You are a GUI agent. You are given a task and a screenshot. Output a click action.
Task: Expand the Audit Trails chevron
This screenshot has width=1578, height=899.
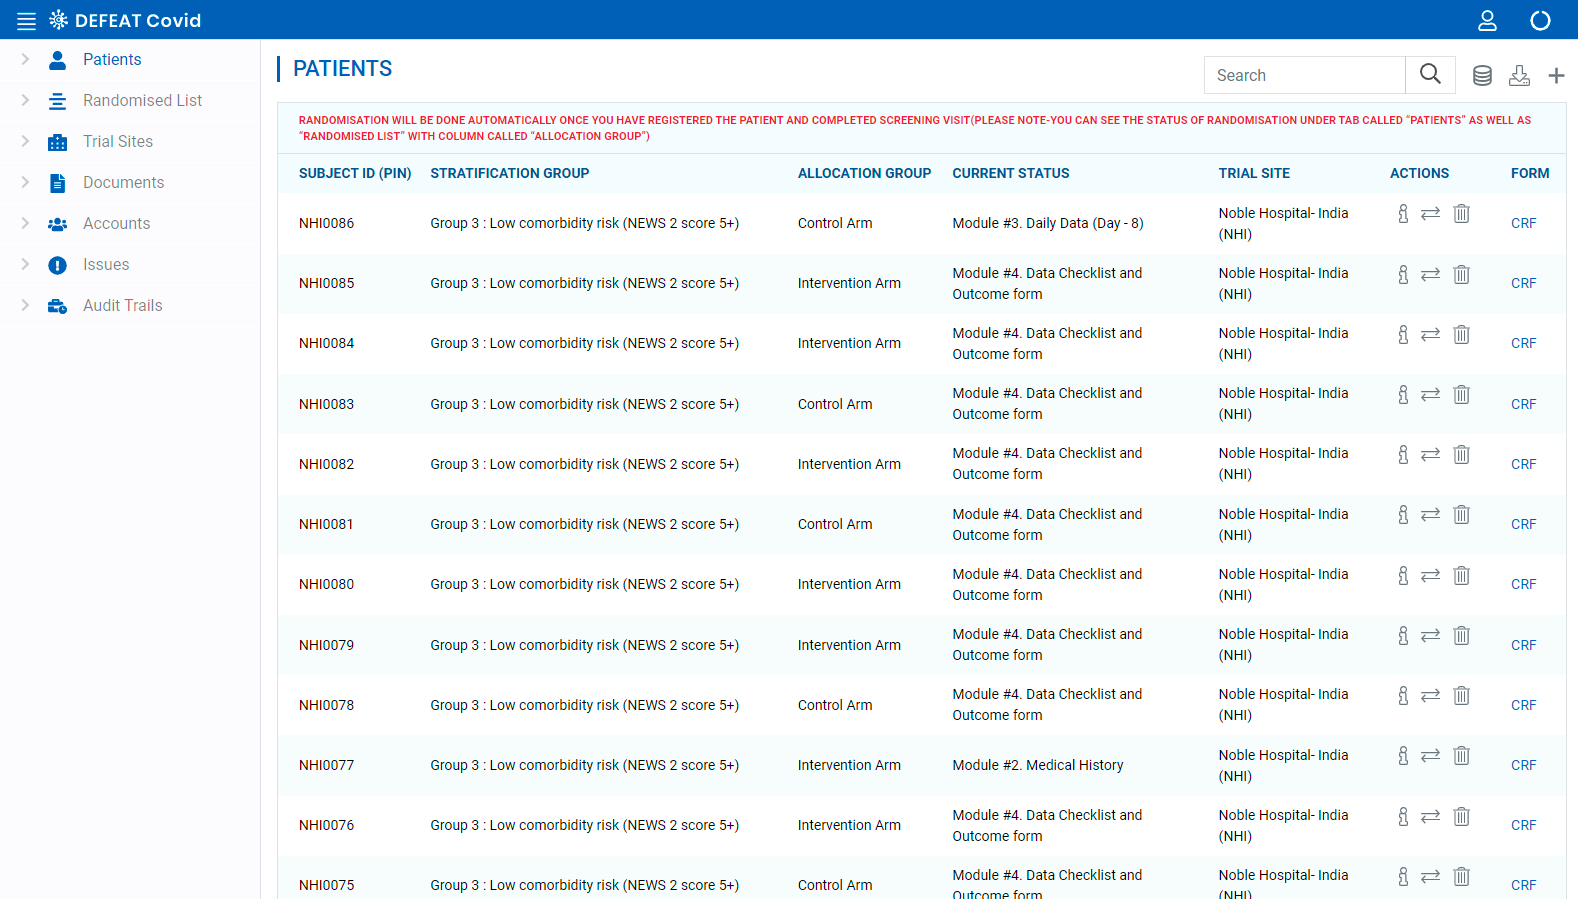(x=25, y=306)
